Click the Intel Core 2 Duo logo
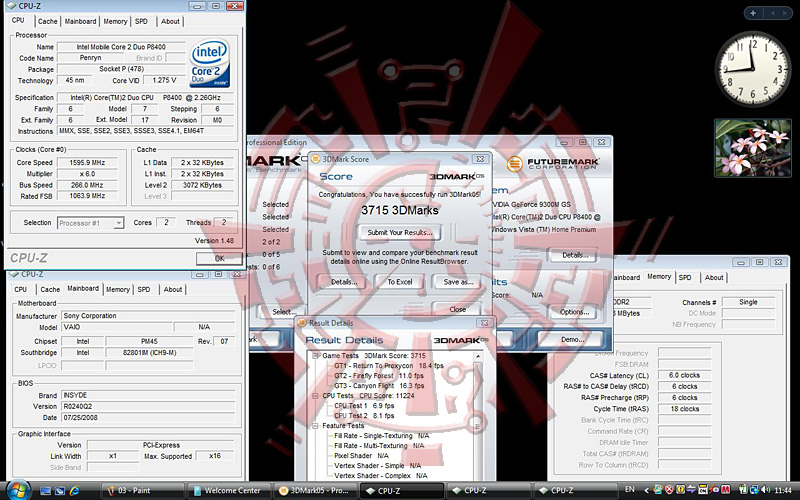The image size is (800, 500). tap(210, 63)
